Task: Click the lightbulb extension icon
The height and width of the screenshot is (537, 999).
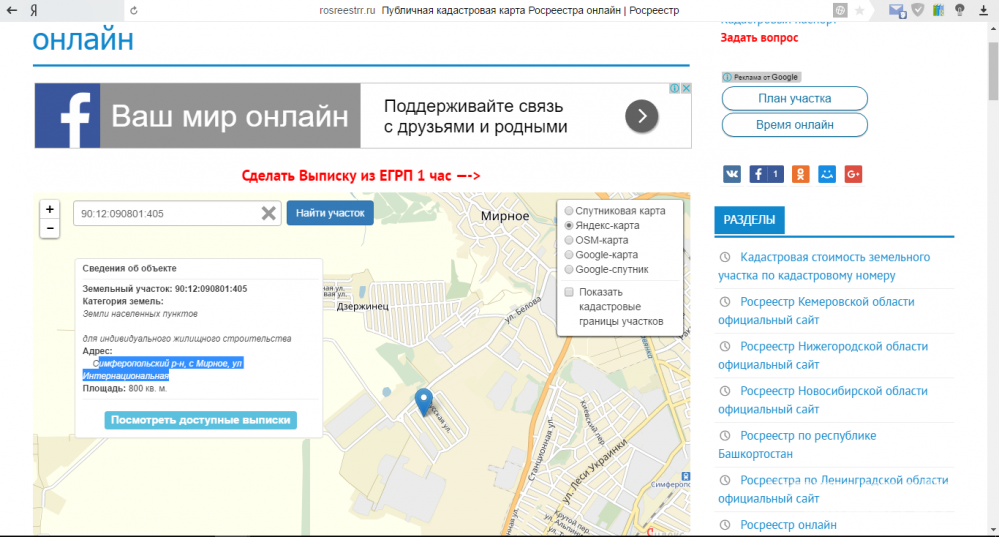Action: tap(959, 10)
